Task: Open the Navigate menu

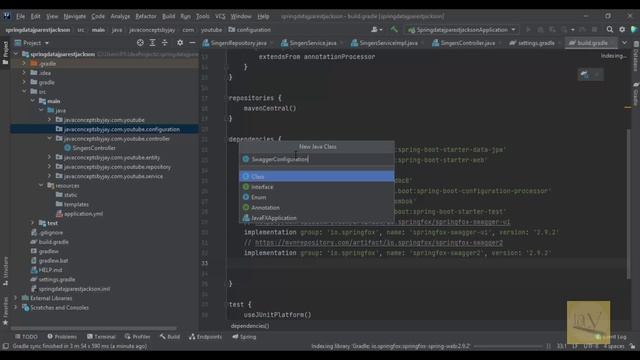Action: tap(74, 16)
